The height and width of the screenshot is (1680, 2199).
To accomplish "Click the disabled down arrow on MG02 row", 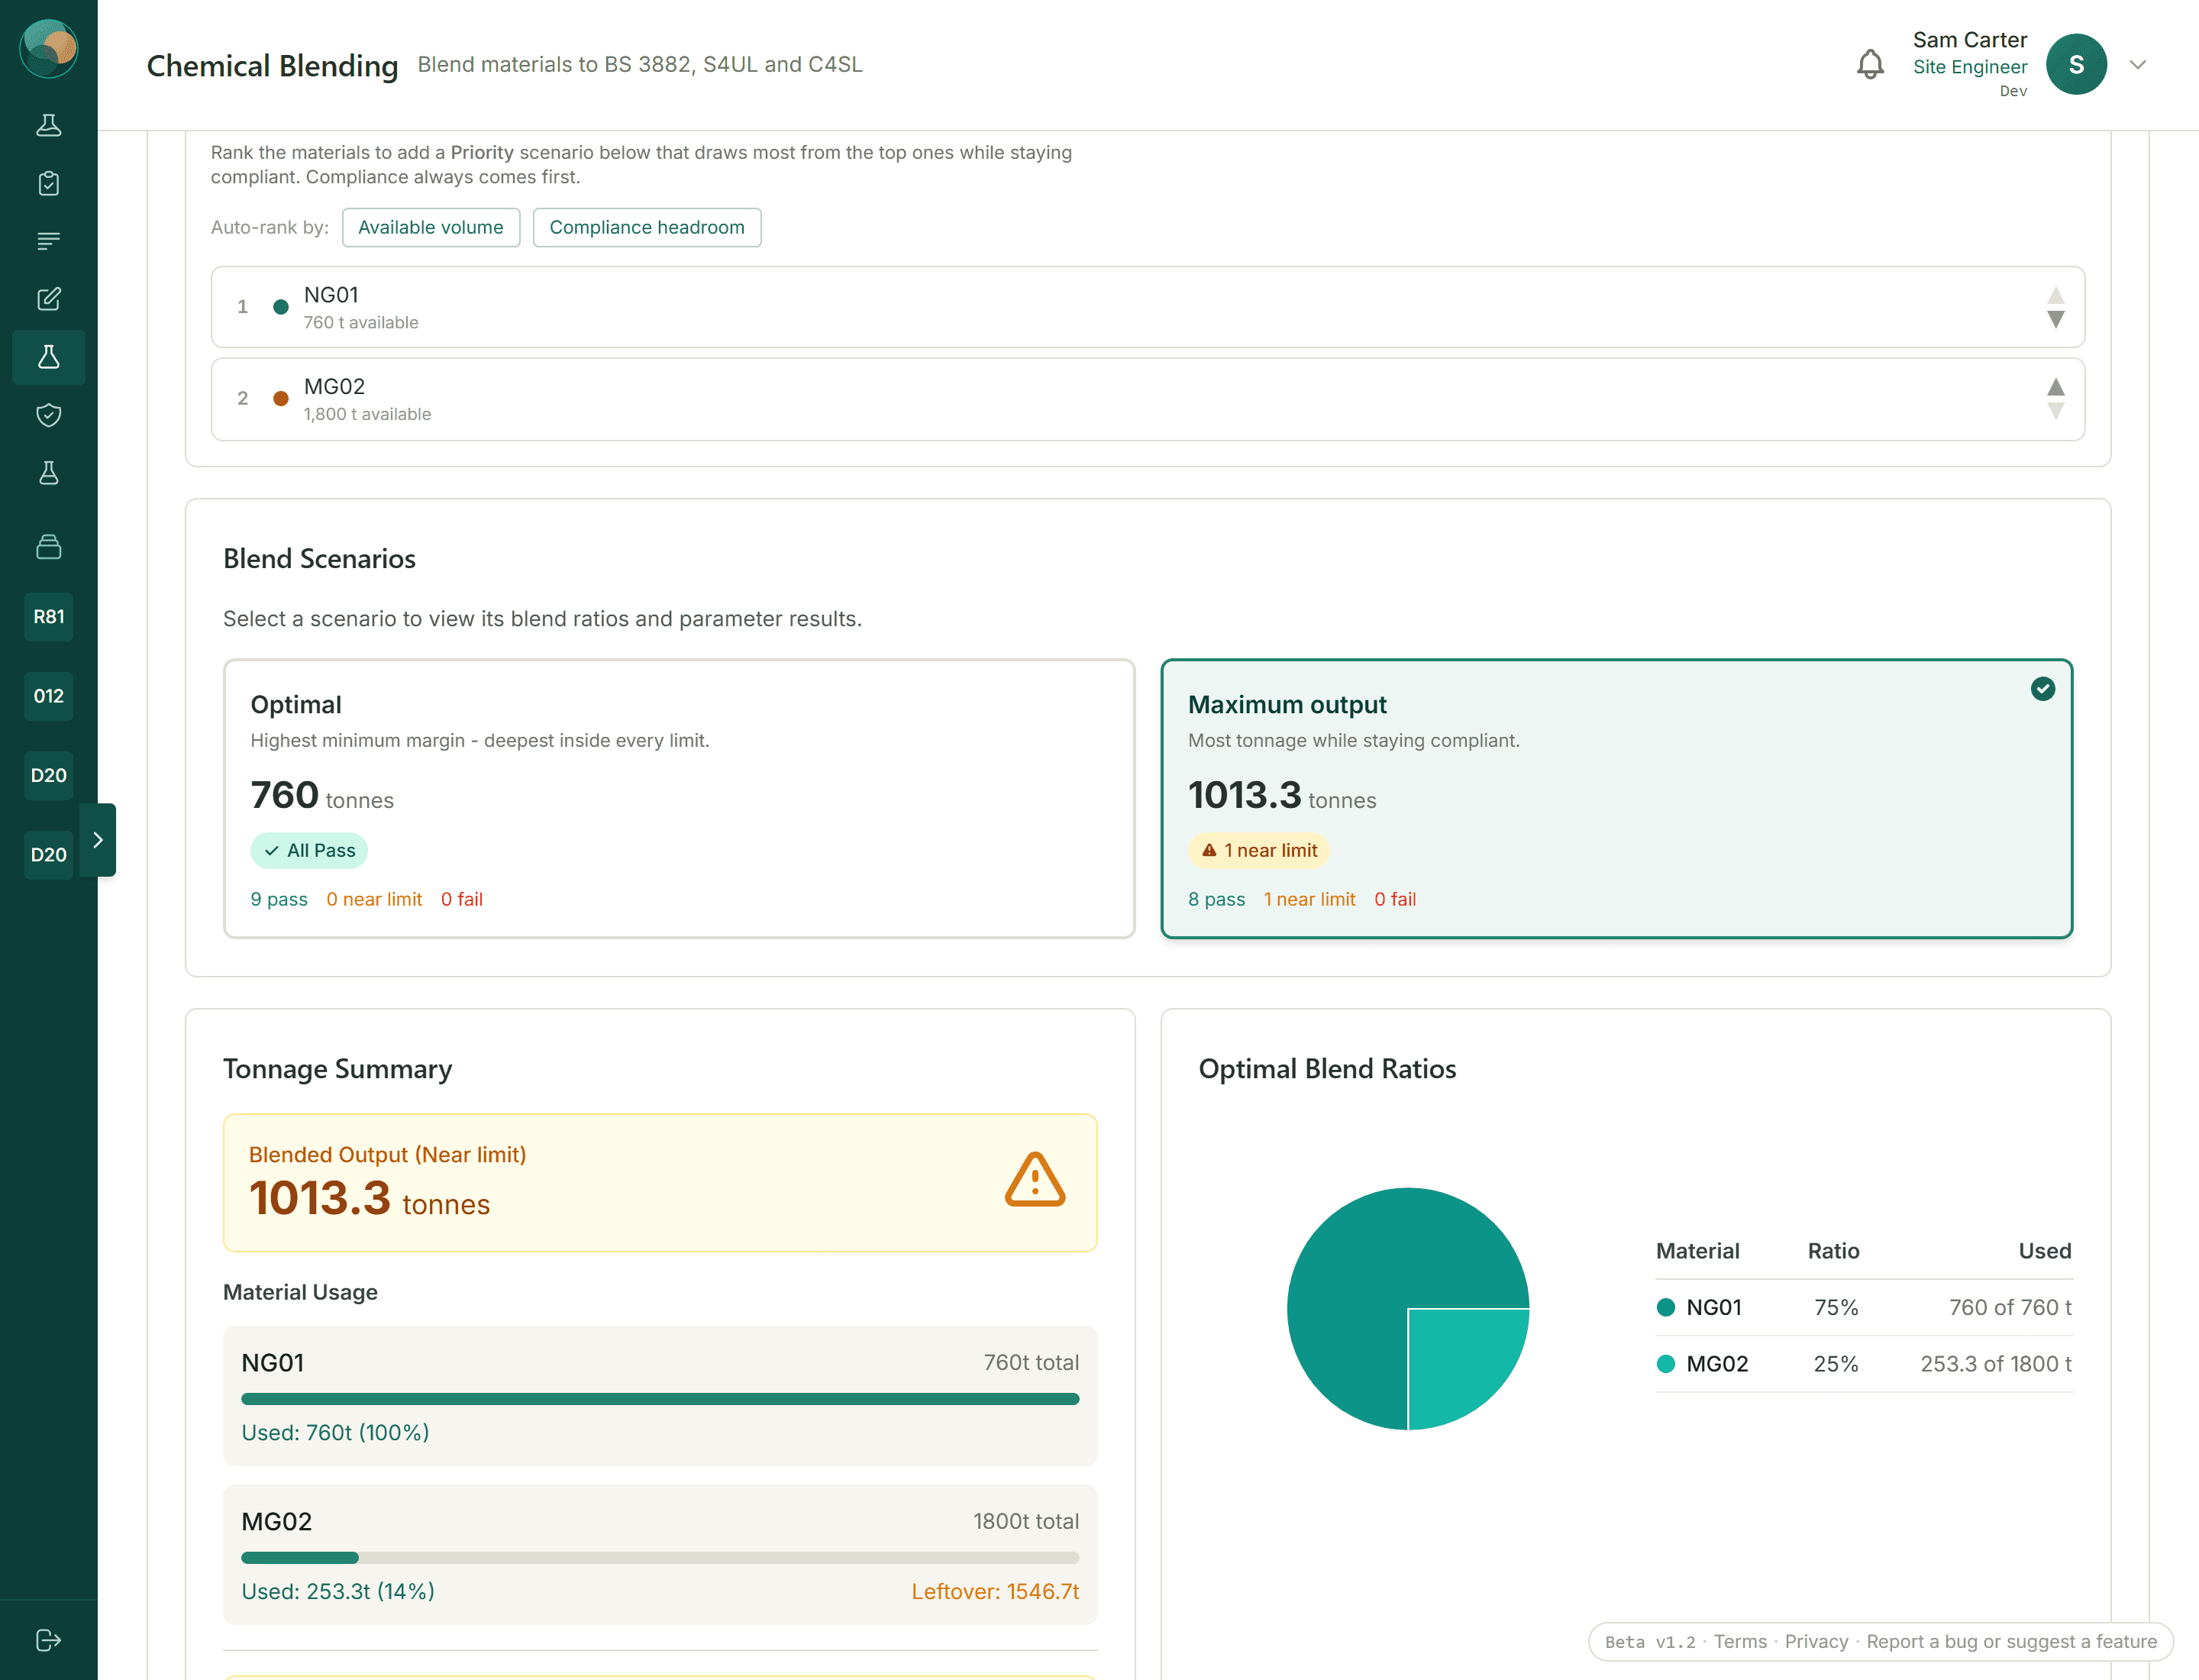I will (x=2056, y=411).
